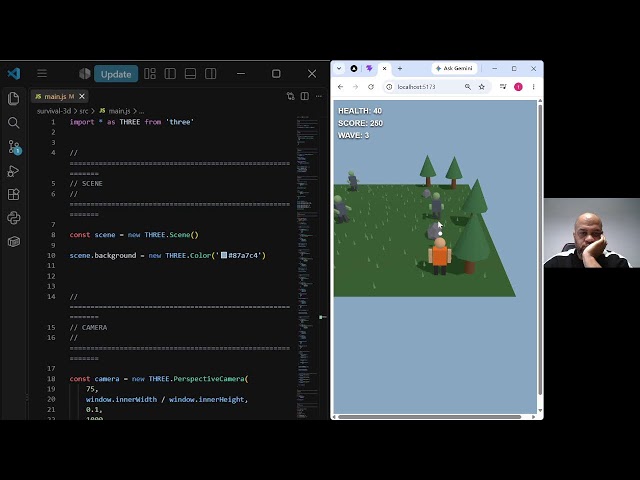Close the active Chrome tab
The image size is (640, 480).
384,69
